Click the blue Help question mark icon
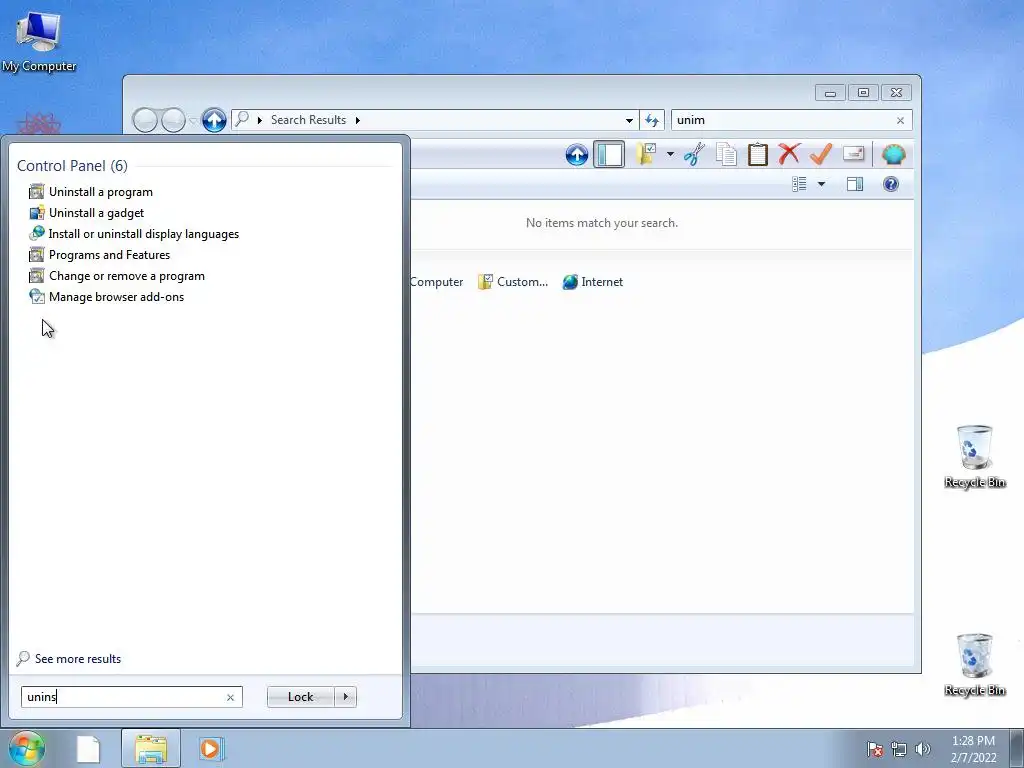1024x768 pixels. (x=891, y=184)
